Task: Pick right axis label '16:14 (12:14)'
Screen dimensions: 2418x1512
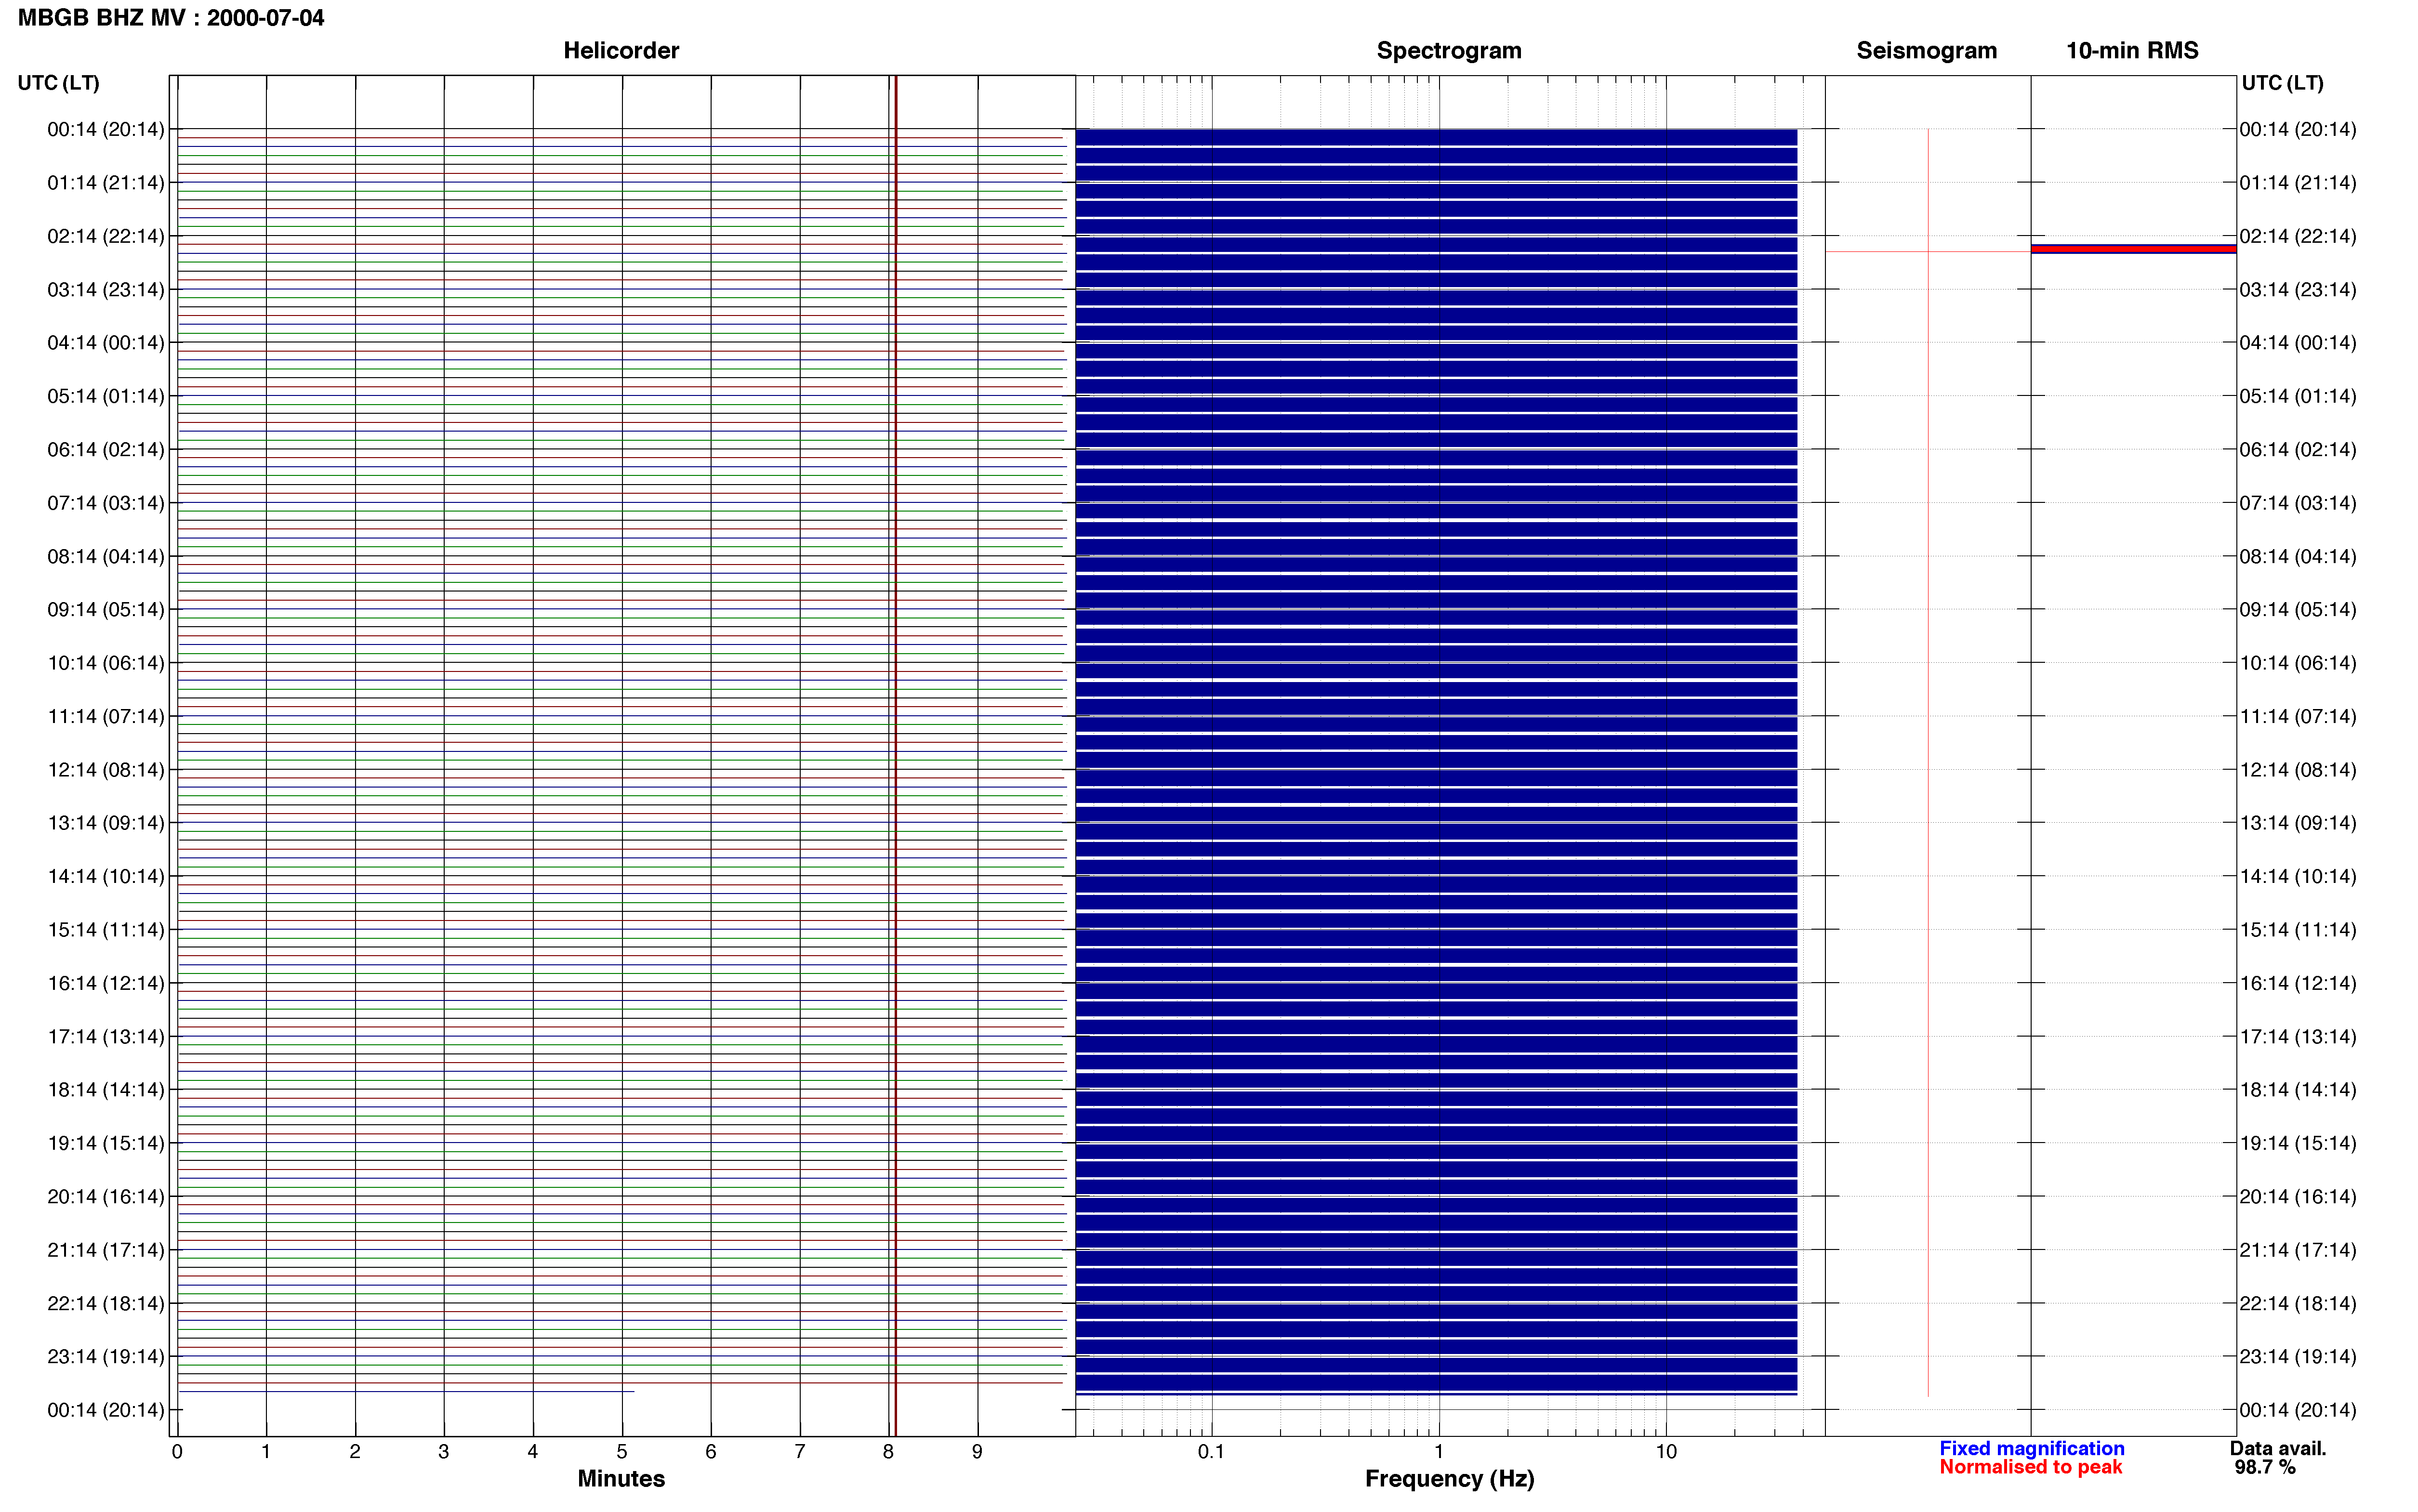Action: tap(2298, 983)
